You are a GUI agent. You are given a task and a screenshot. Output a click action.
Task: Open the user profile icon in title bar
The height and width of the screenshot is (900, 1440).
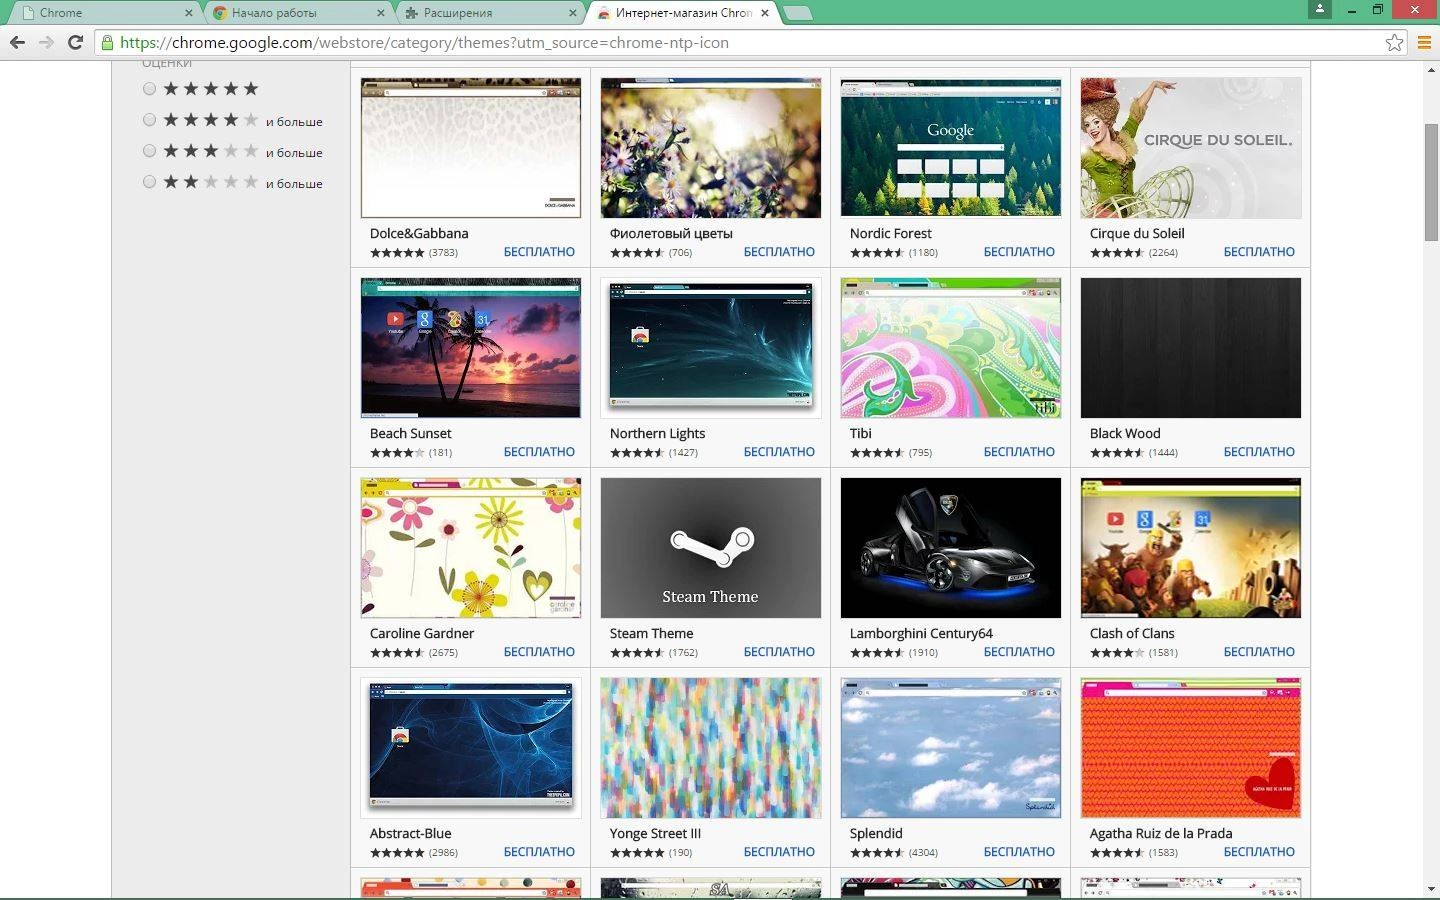[x=1320, y=9]
